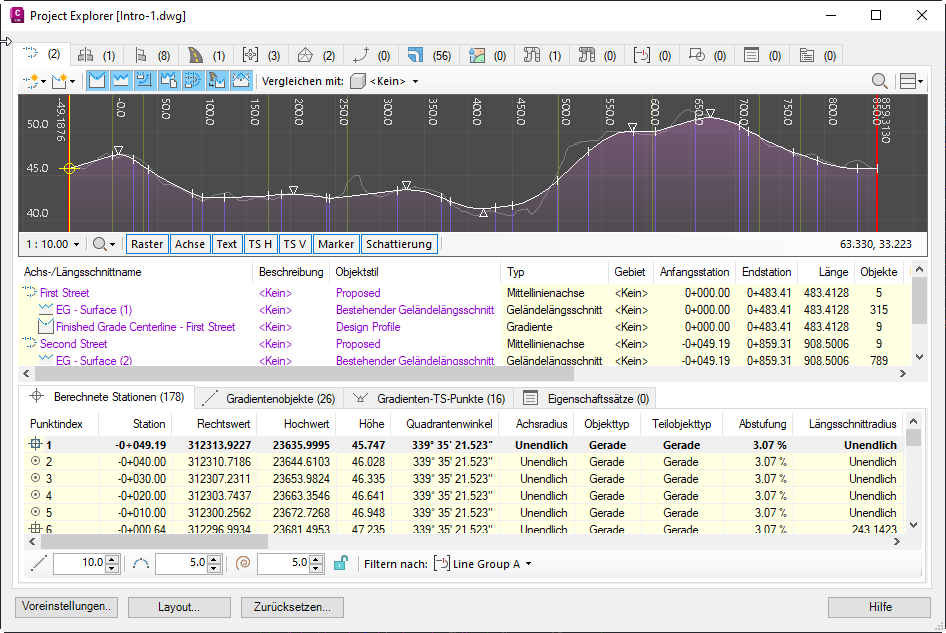Click the Voreinstellungen button
The image size is (946, 633).
67,607
